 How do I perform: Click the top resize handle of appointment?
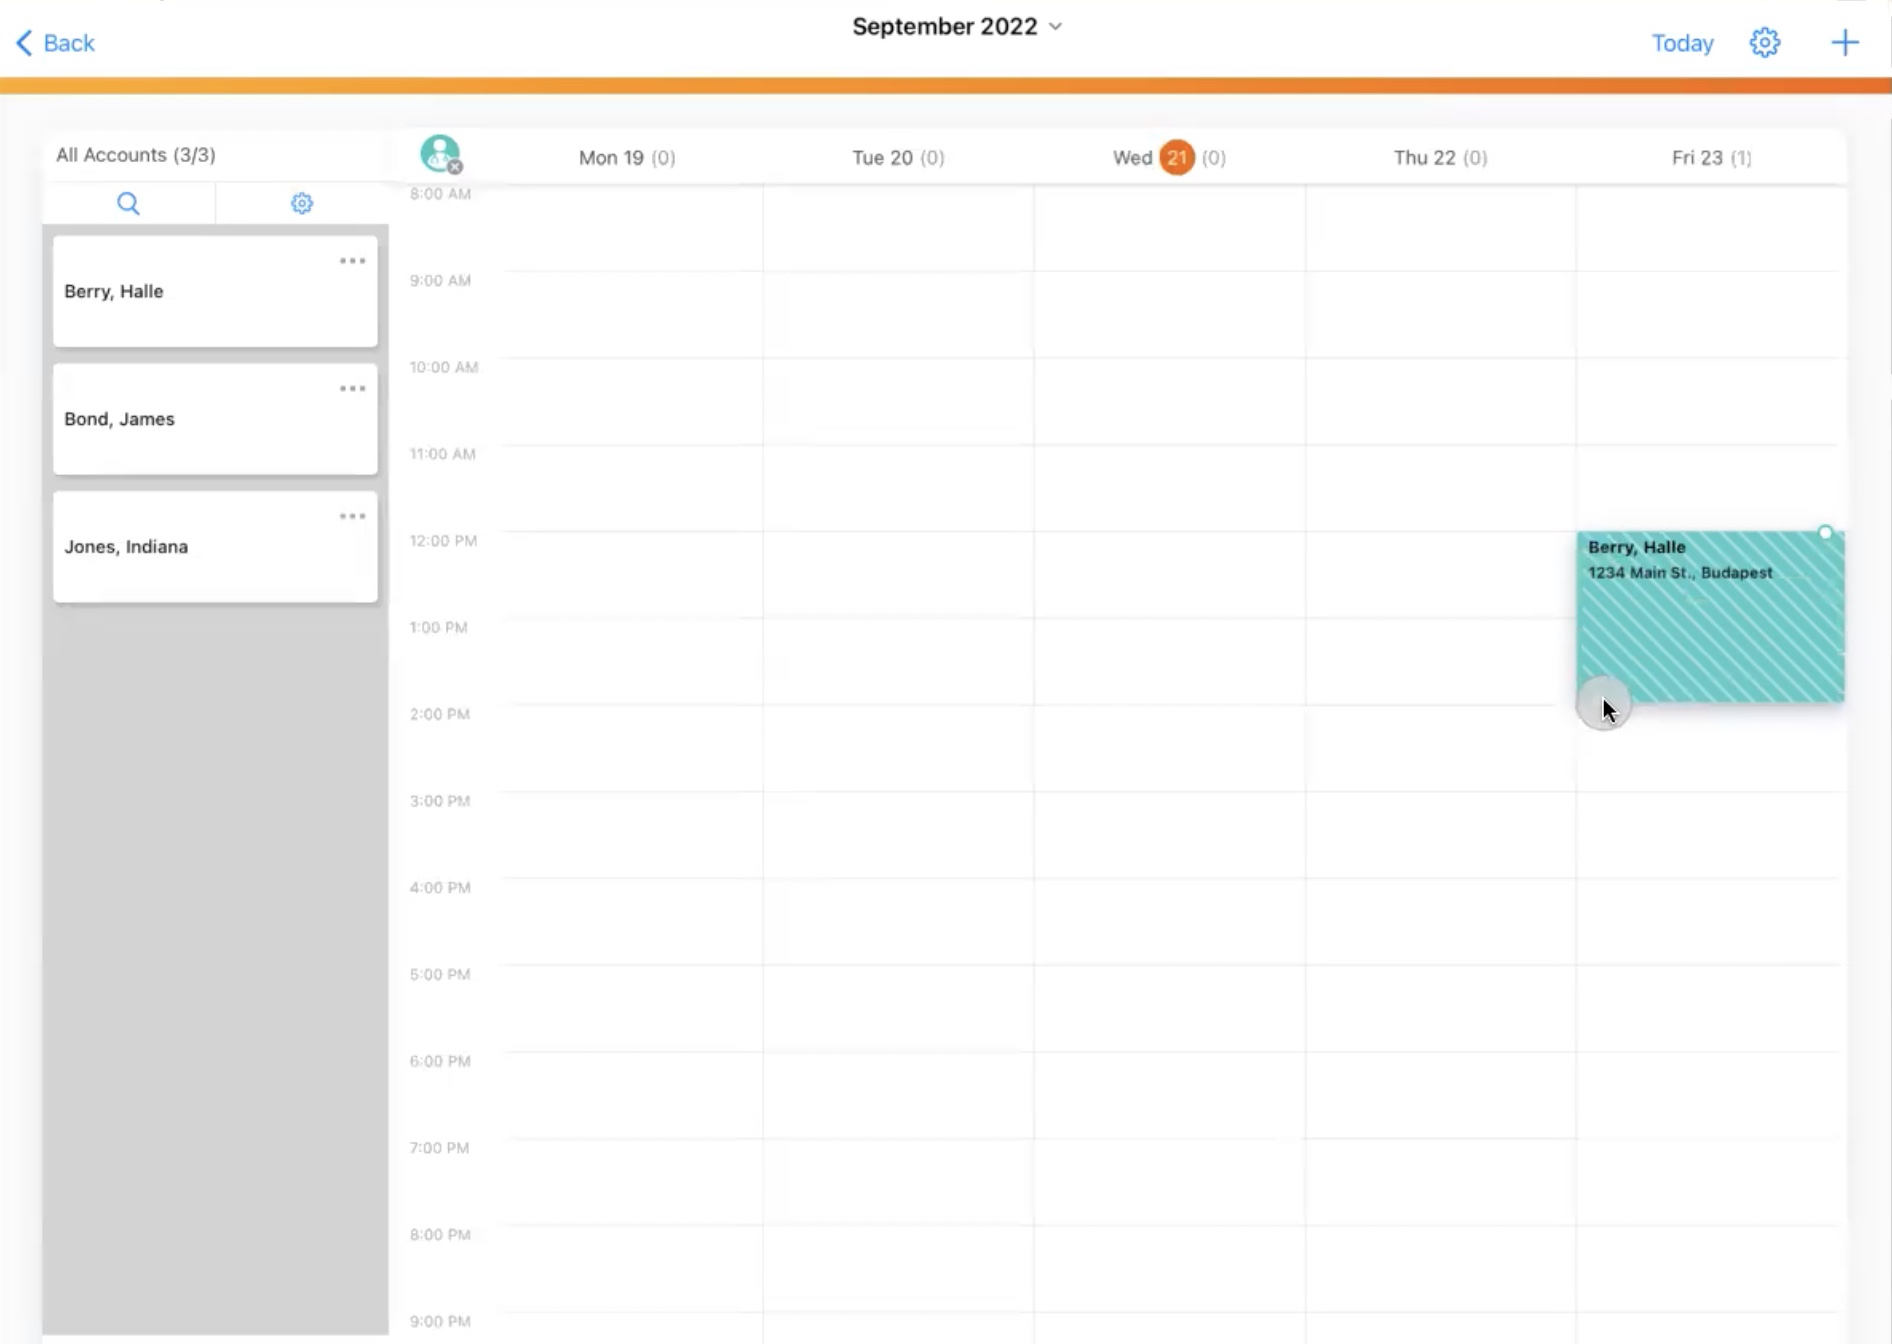click(1825, 533)
